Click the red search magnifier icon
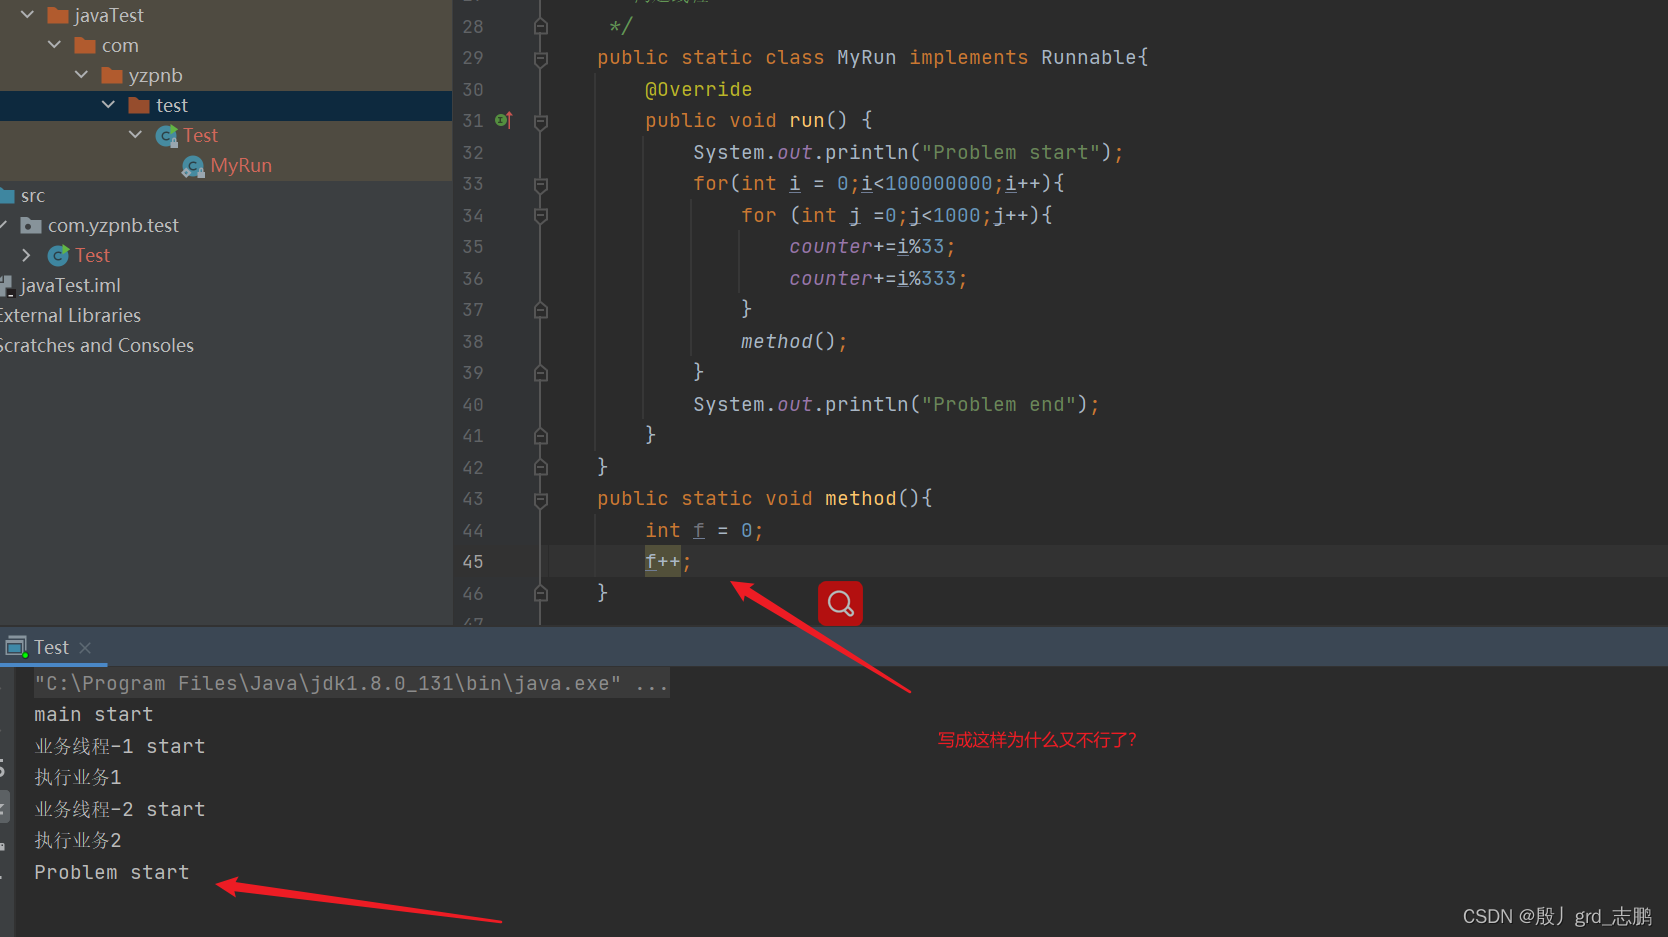This screenshot has height=937, width=1668. [840, 603]
